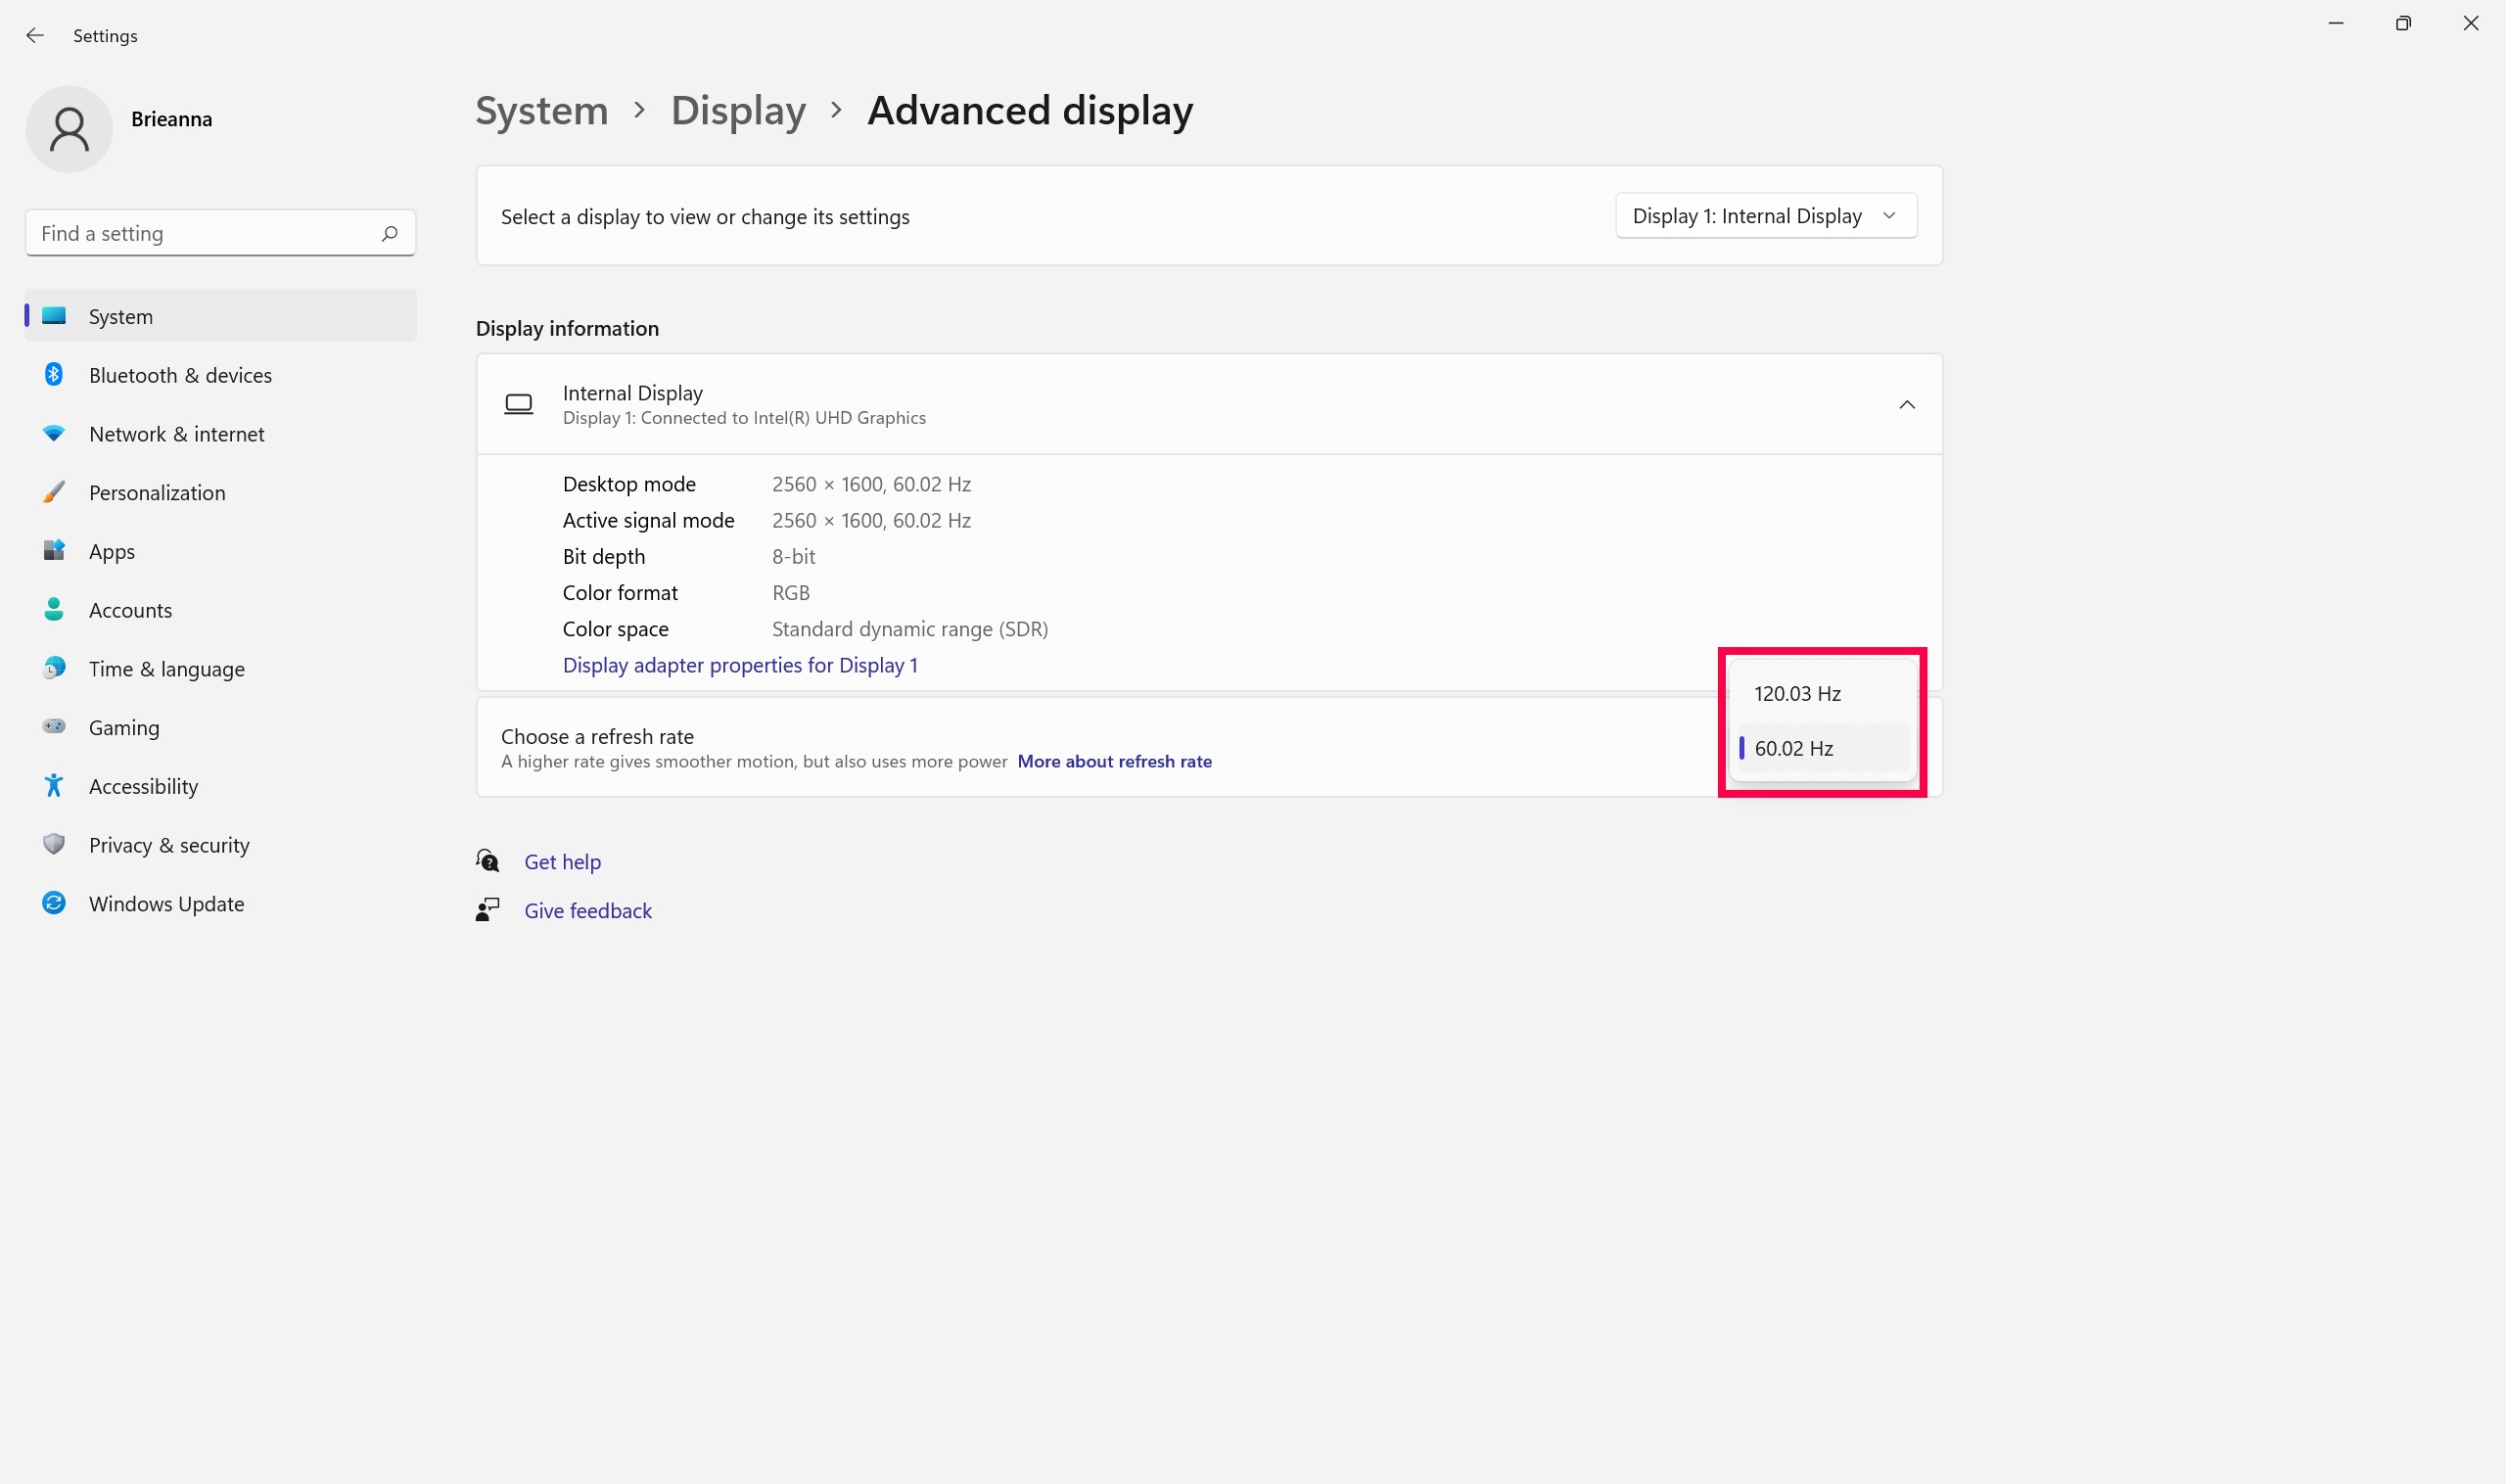Image resolution: width=2506 pixels, height=1484 pixels.
Task: Navigate to System breadcrumb
Action: [x=541, y=111]
